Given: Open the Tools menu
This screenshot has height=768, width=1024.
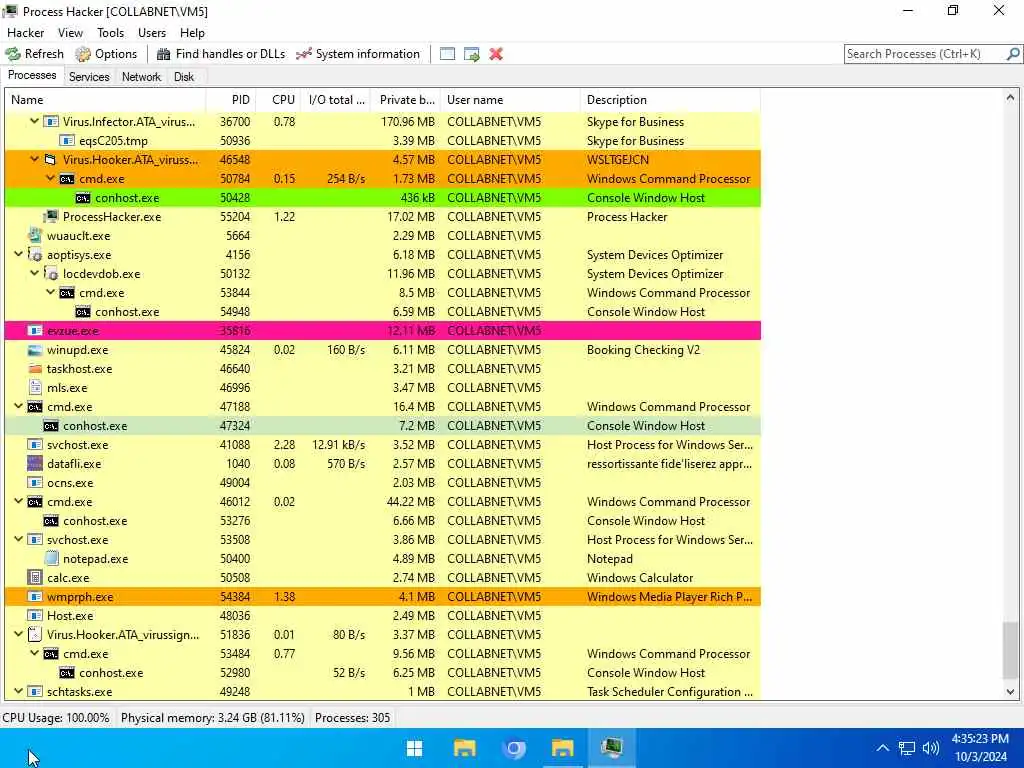Looking at the screenshot, I should point(110,33).
